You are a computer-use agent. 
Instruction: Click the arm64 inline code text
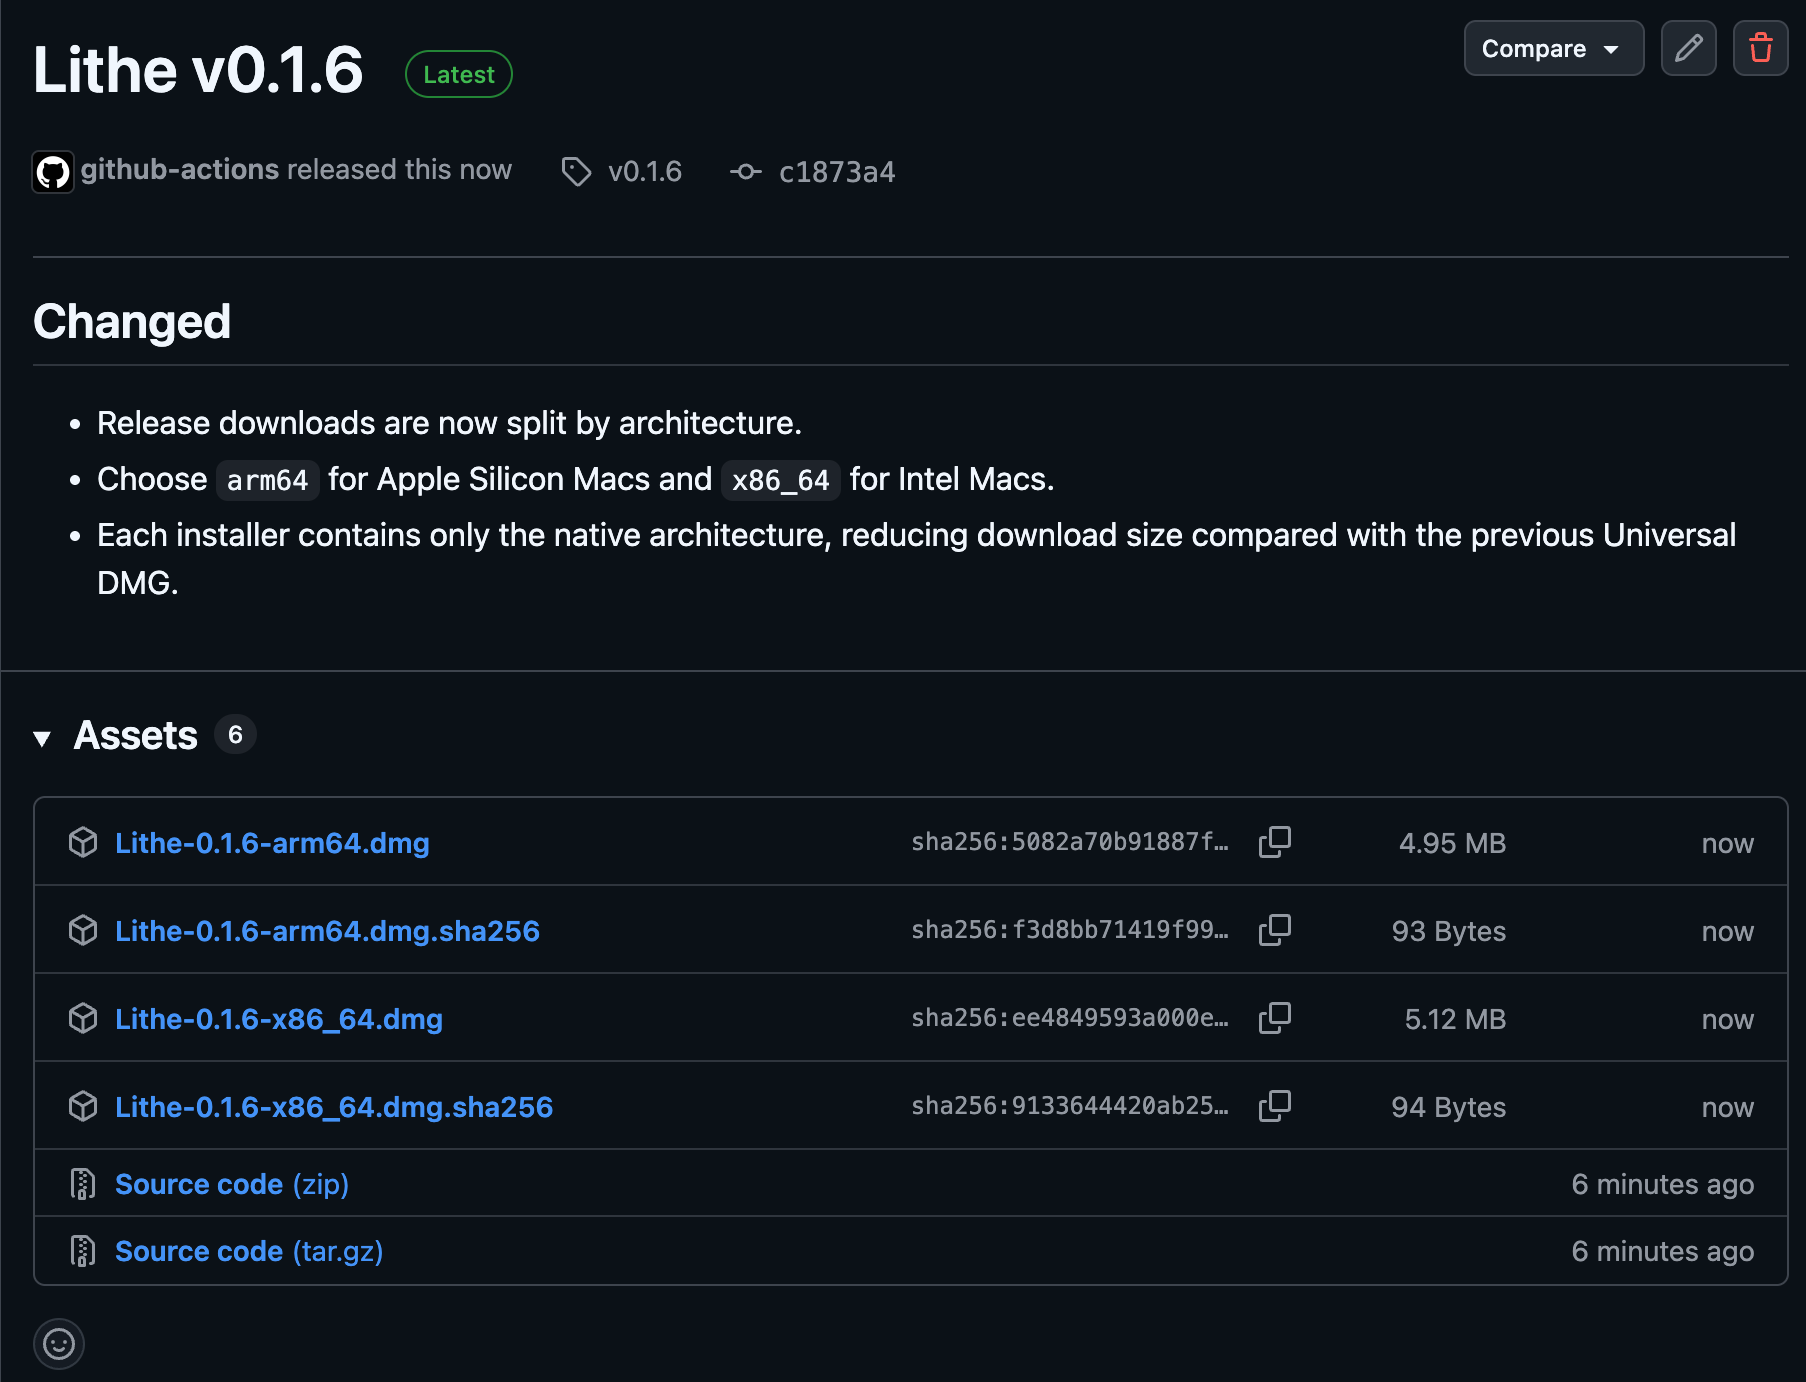267,480
